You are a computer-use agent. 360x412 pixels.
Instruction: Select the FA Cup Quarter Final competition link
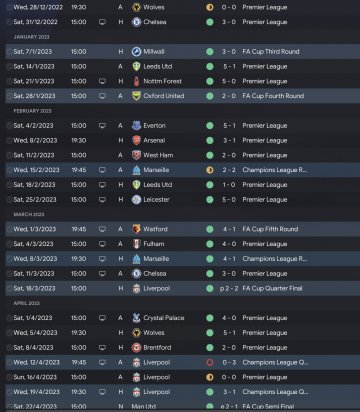click(272, 288)
